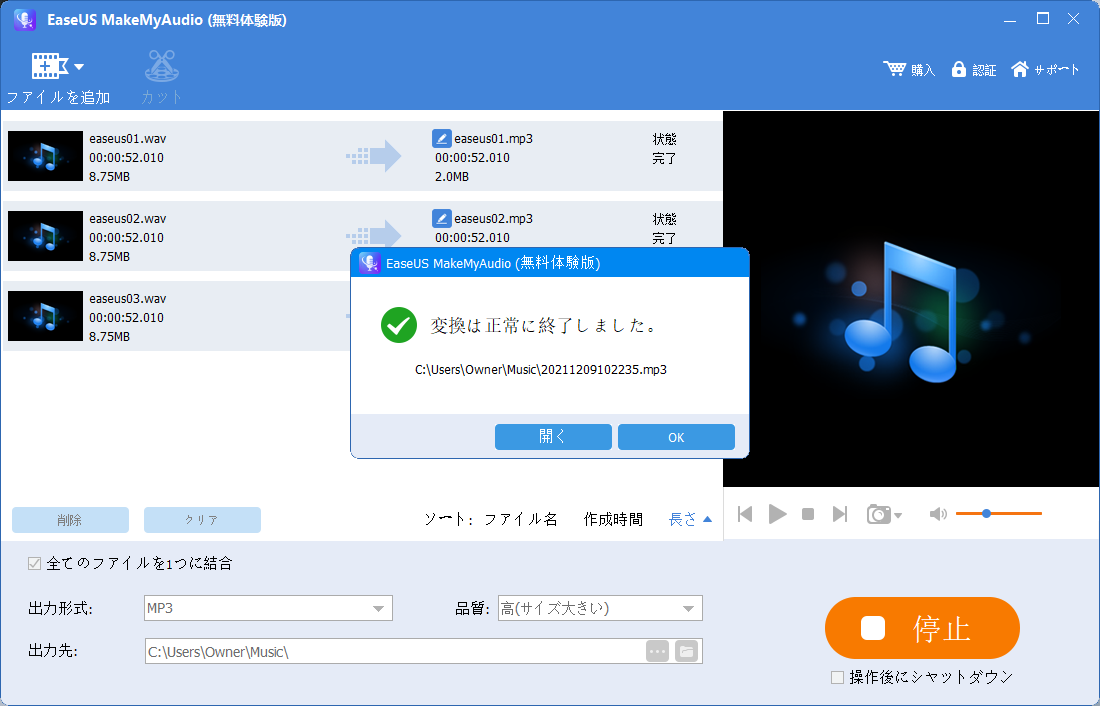The width and height of the screenshot is (1100, 706).
Task: Click the output file path text in dialog
Action: click(541, 369)
